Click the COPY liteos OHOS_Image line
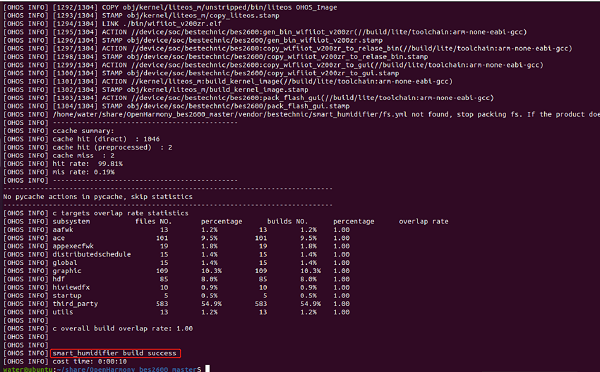The height and width of the screenshot is (372, 600). pyautogui.click(x=170, y=7)
